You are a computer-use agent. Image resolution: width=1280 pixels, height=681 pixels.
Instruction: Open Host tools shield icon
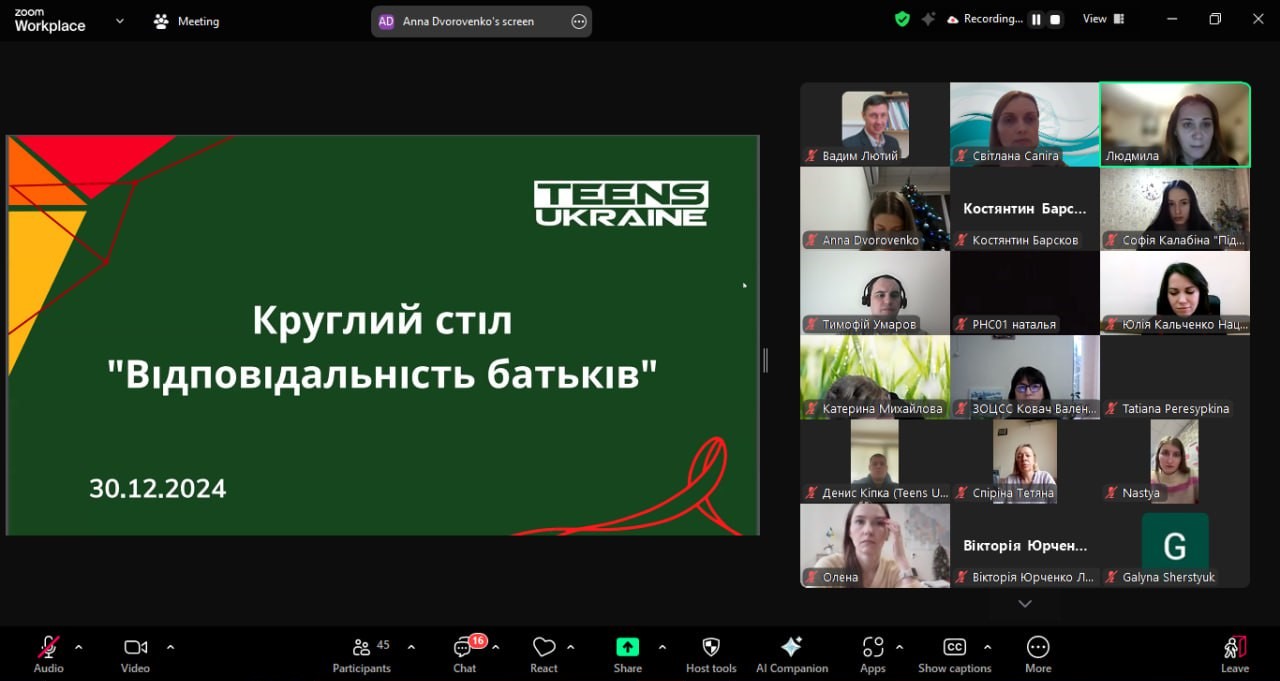711,647
